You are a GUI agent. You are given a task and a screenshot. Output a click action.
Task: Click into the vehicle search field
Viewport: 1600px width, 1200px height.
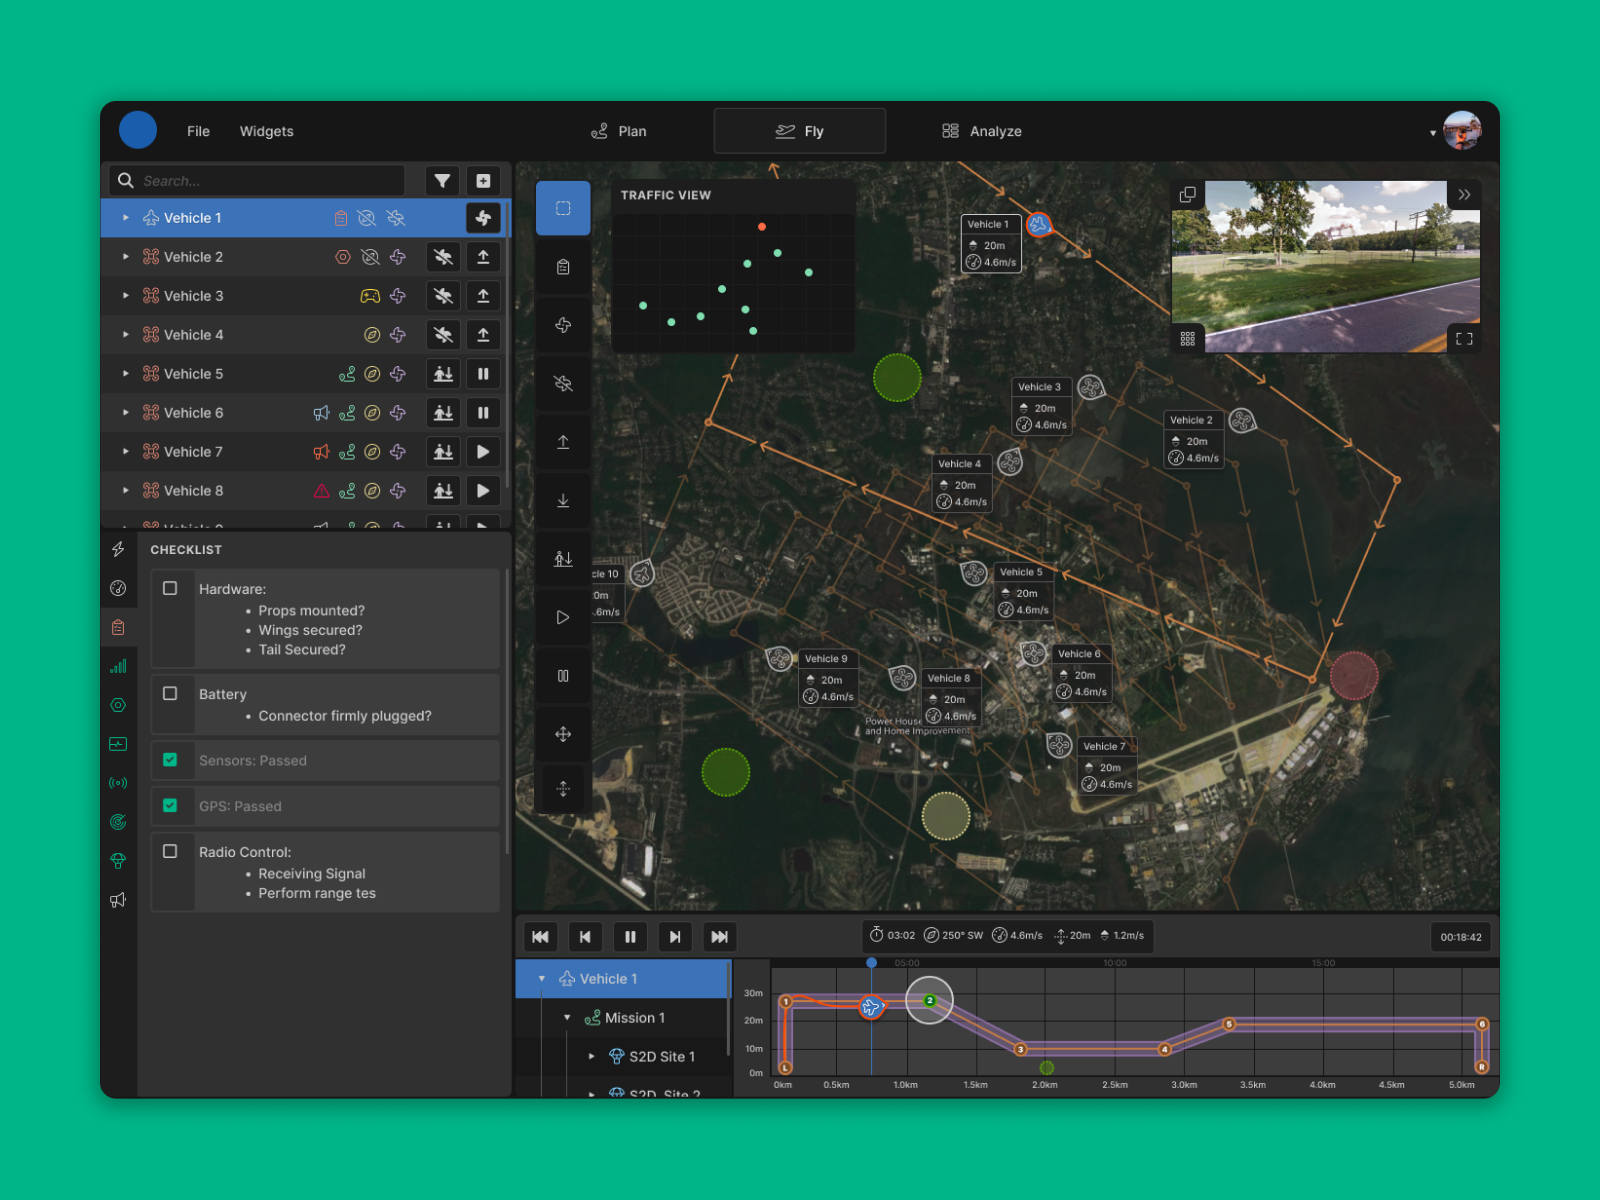pos(270,181)
